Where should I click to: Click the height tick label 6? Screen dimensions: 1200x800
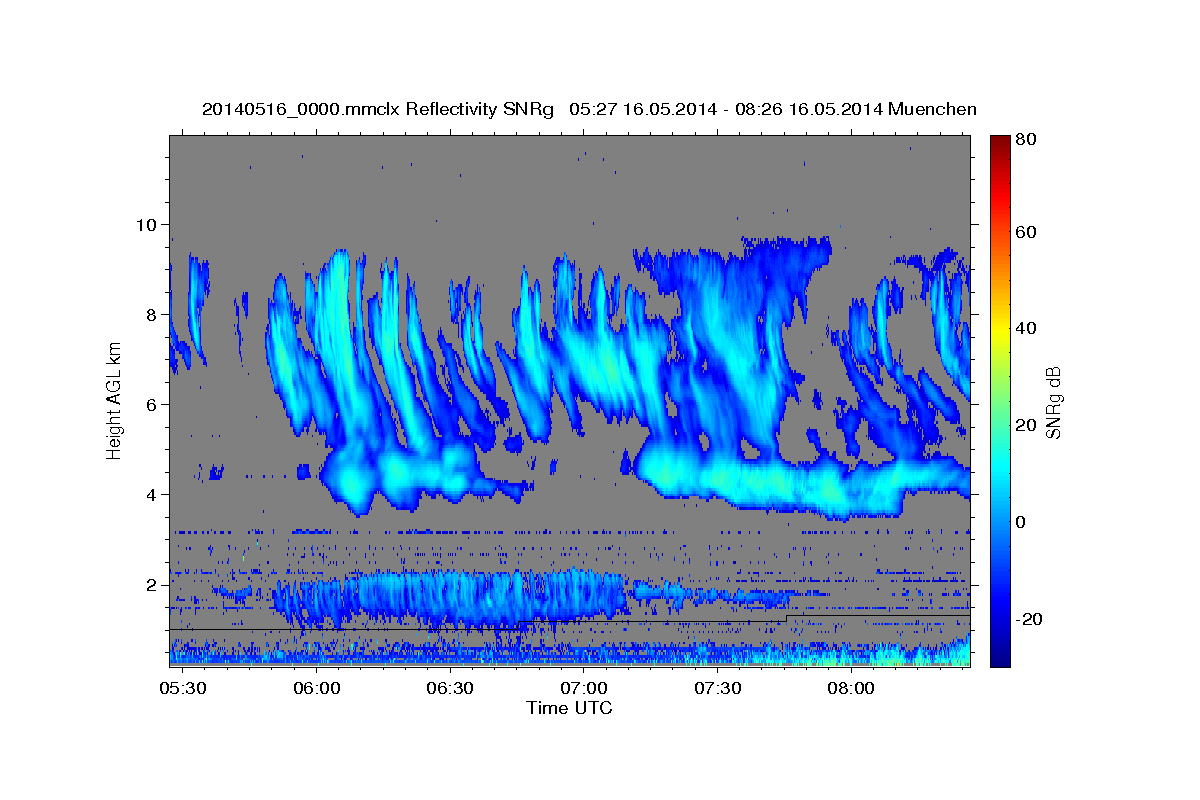(x=153, y=404)
